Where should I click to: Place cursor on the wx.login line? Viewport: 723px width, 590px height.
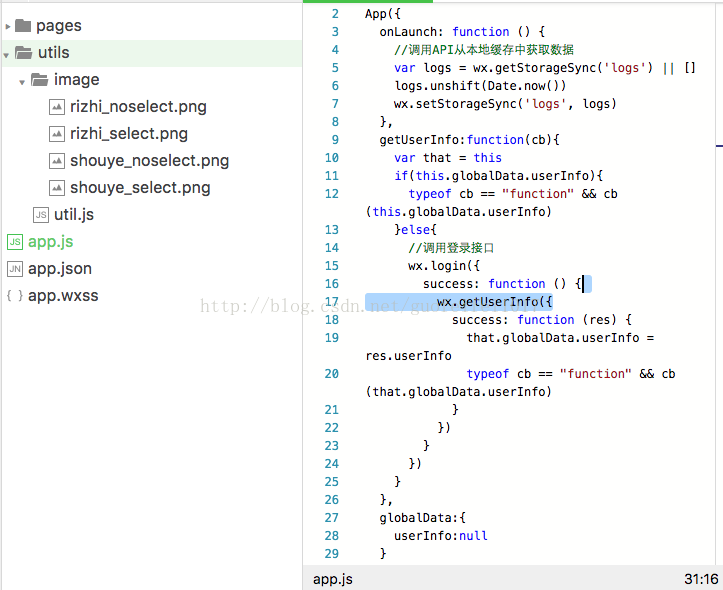444,266
